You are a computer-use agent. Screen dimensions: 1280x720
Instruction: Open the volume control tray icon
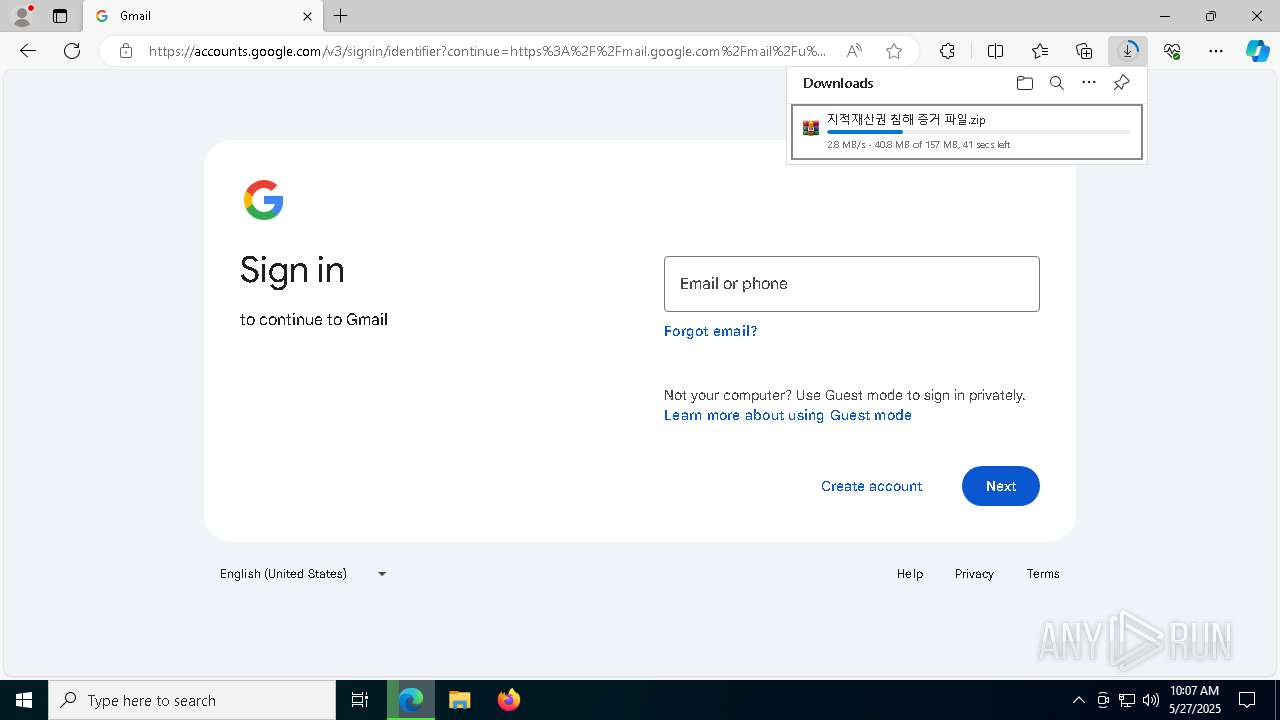coord(1151,700)
